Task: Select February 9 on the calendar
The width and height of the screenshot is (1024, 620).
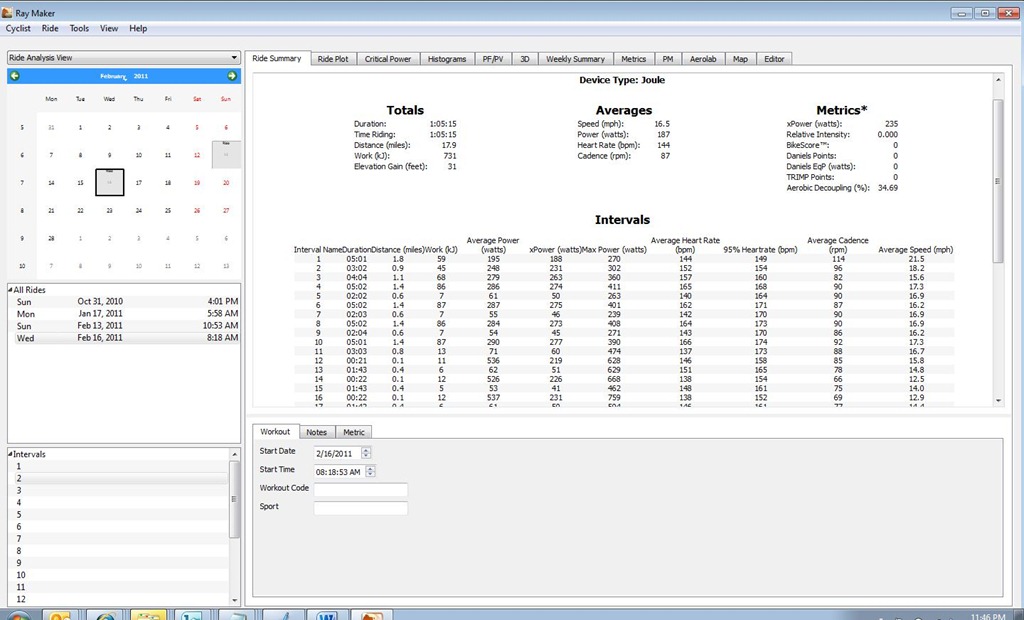Action: 109,155
